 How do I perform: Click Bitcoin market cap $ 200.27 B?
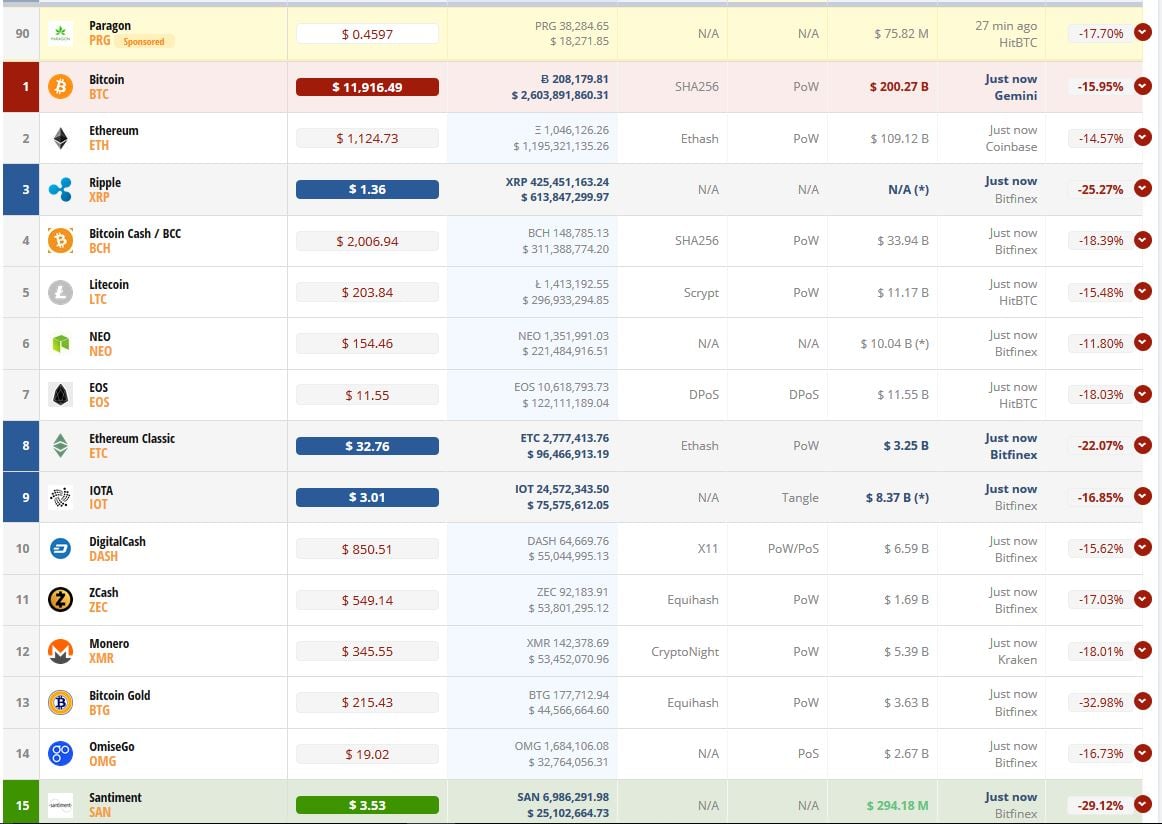click(x=899, y=87)
